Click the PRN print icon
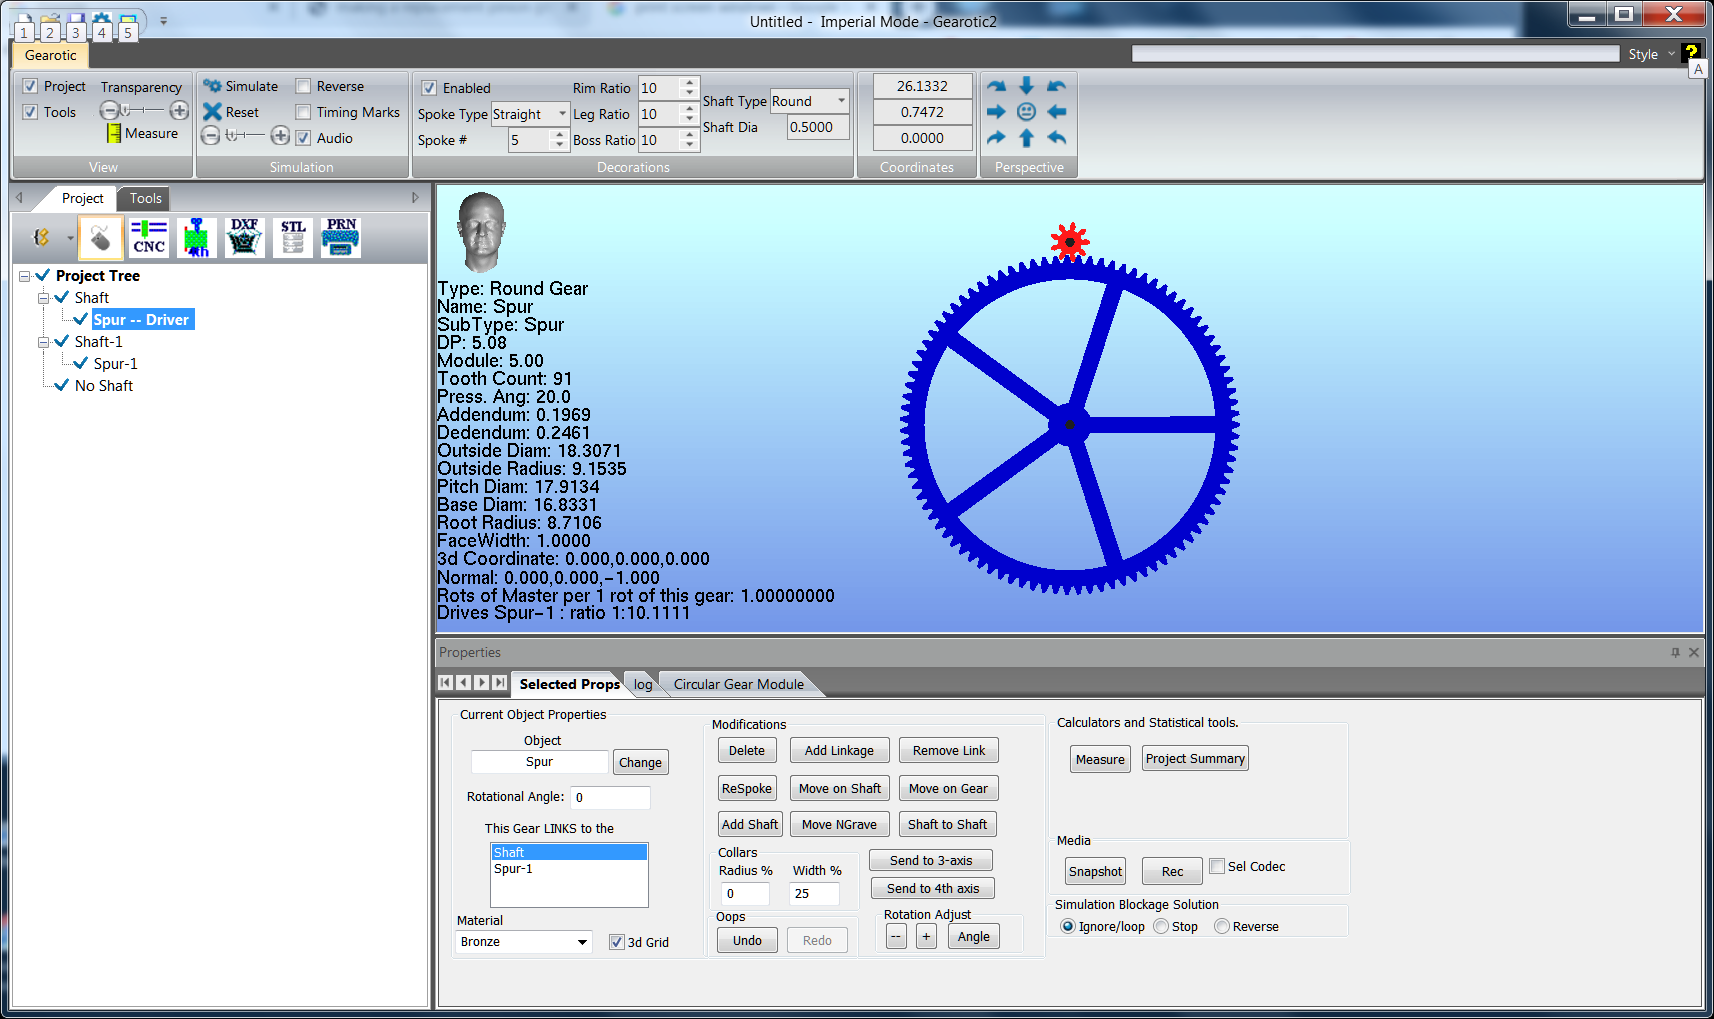The height and width of the screenshot is (1019, 1714). pyautogui.click(x=341, y=238)
